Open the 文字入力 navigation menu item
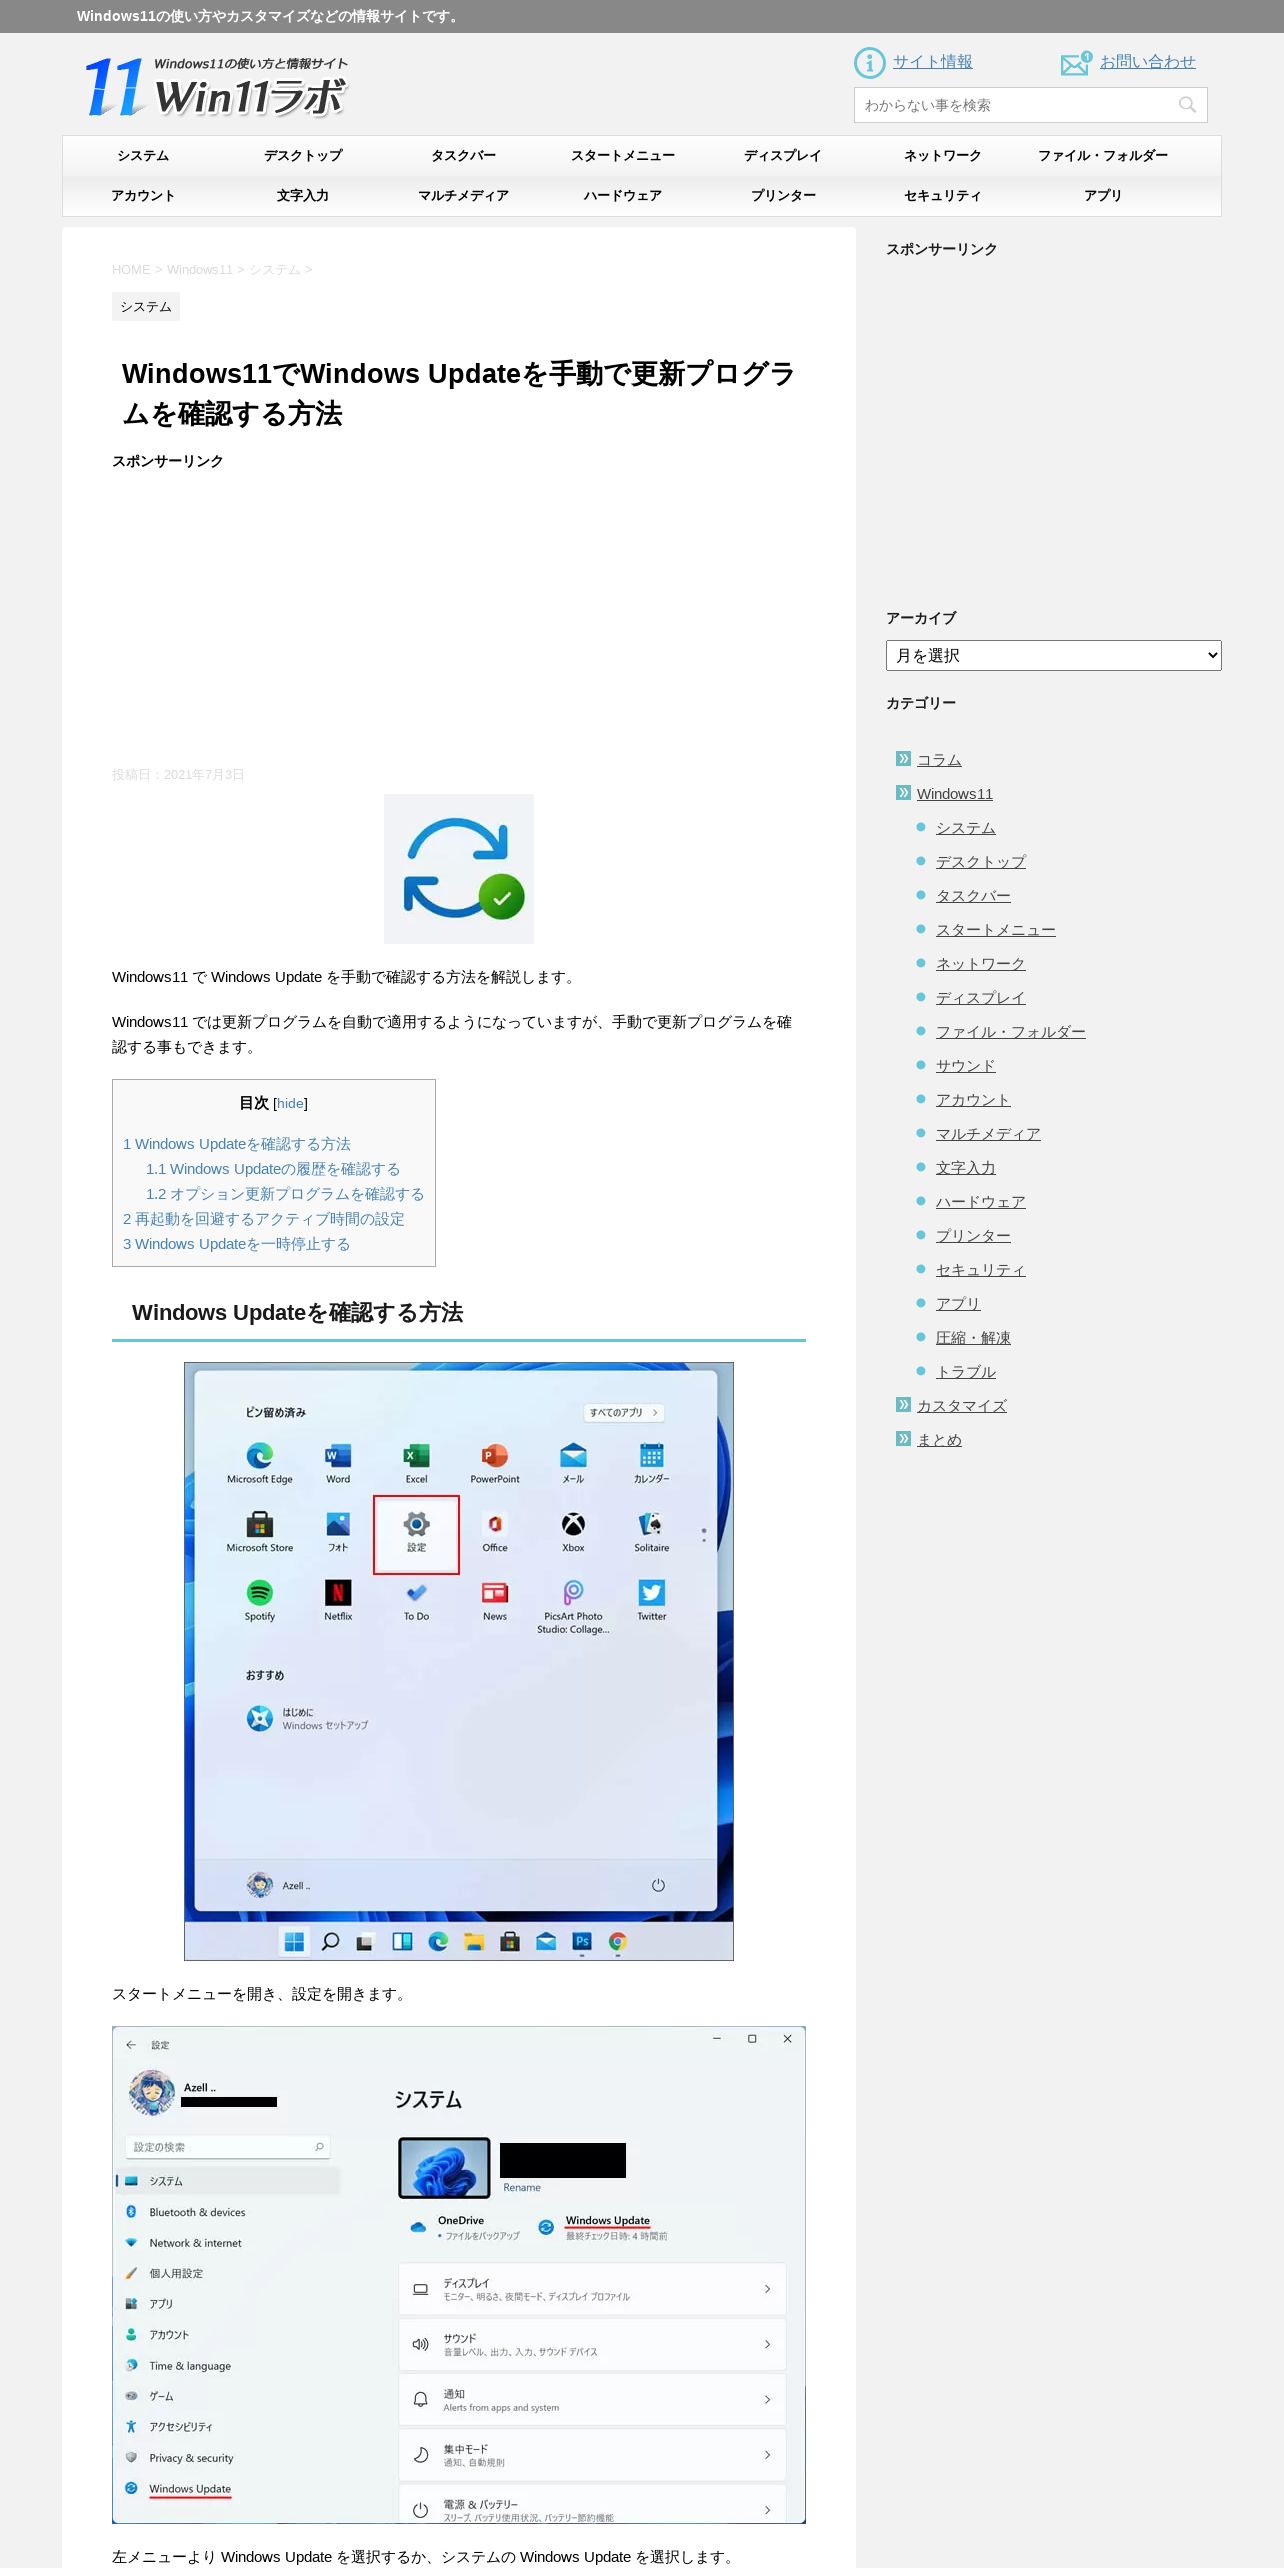 (x=303, y=196)
